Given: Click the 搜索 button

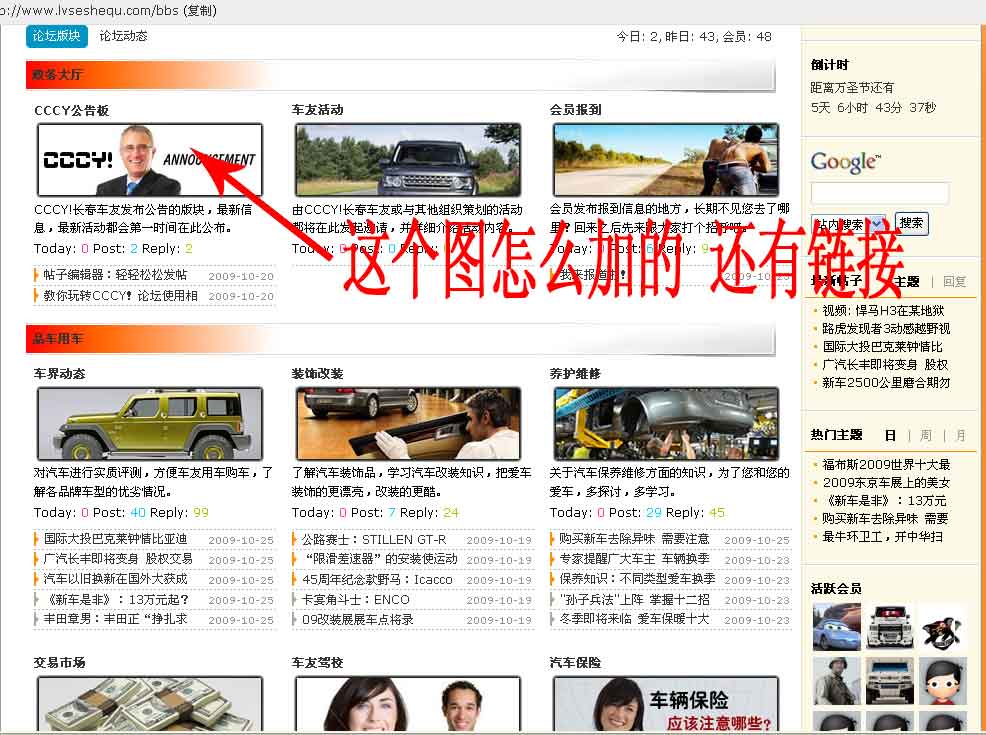Looking at the screenshot, I should point(911,223).
